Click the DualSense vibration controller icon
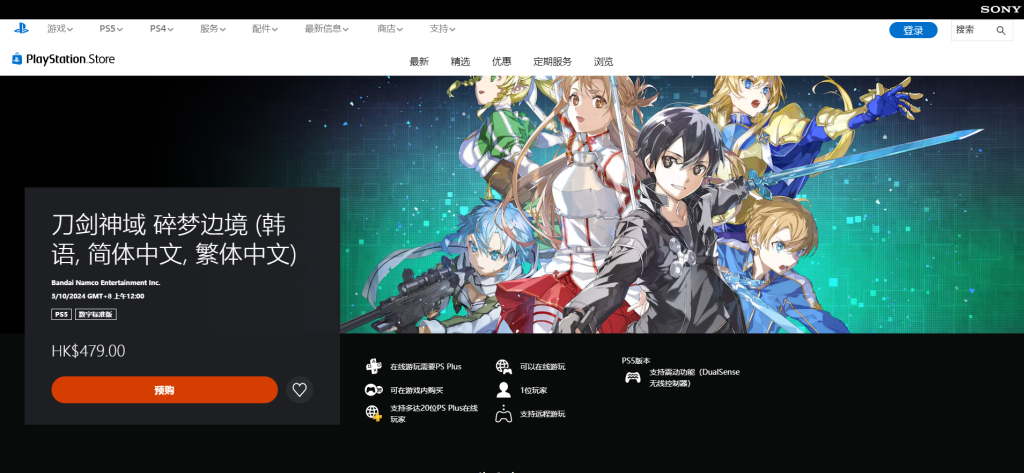1024x473 pixels. coord(632,377)
